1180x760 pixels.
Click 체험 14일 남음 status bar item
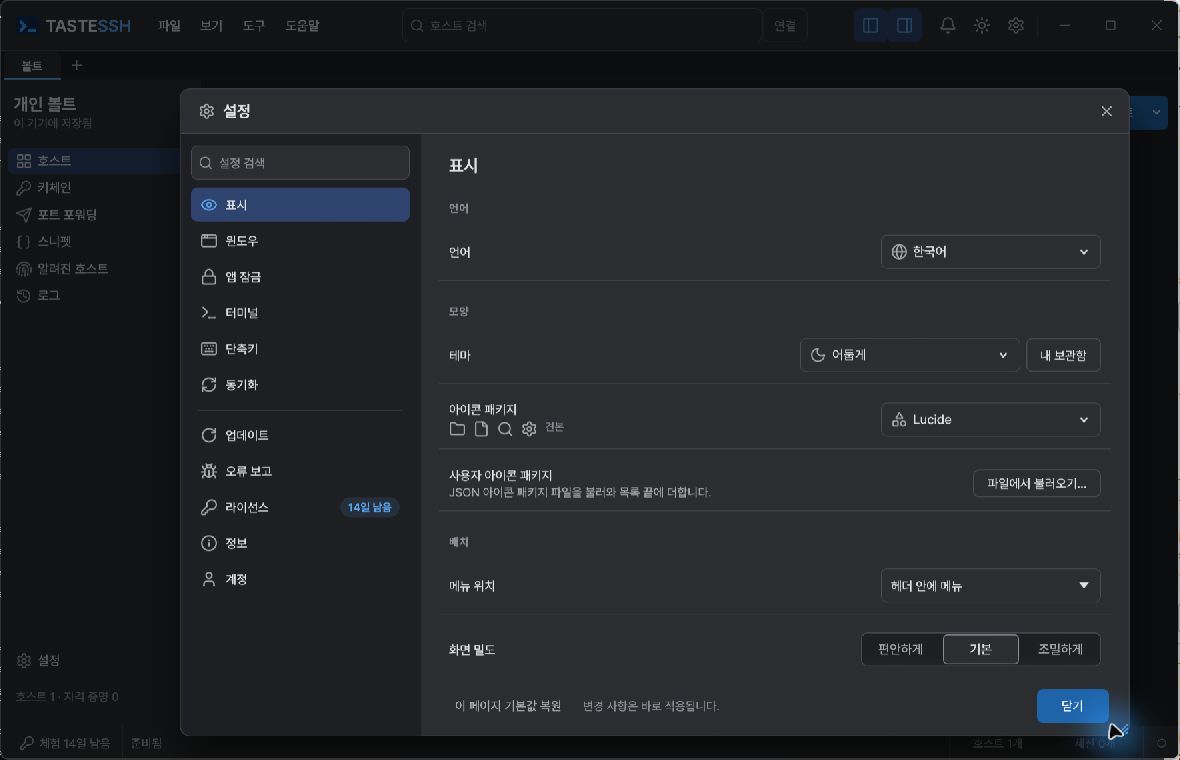(x=65, y=743)
